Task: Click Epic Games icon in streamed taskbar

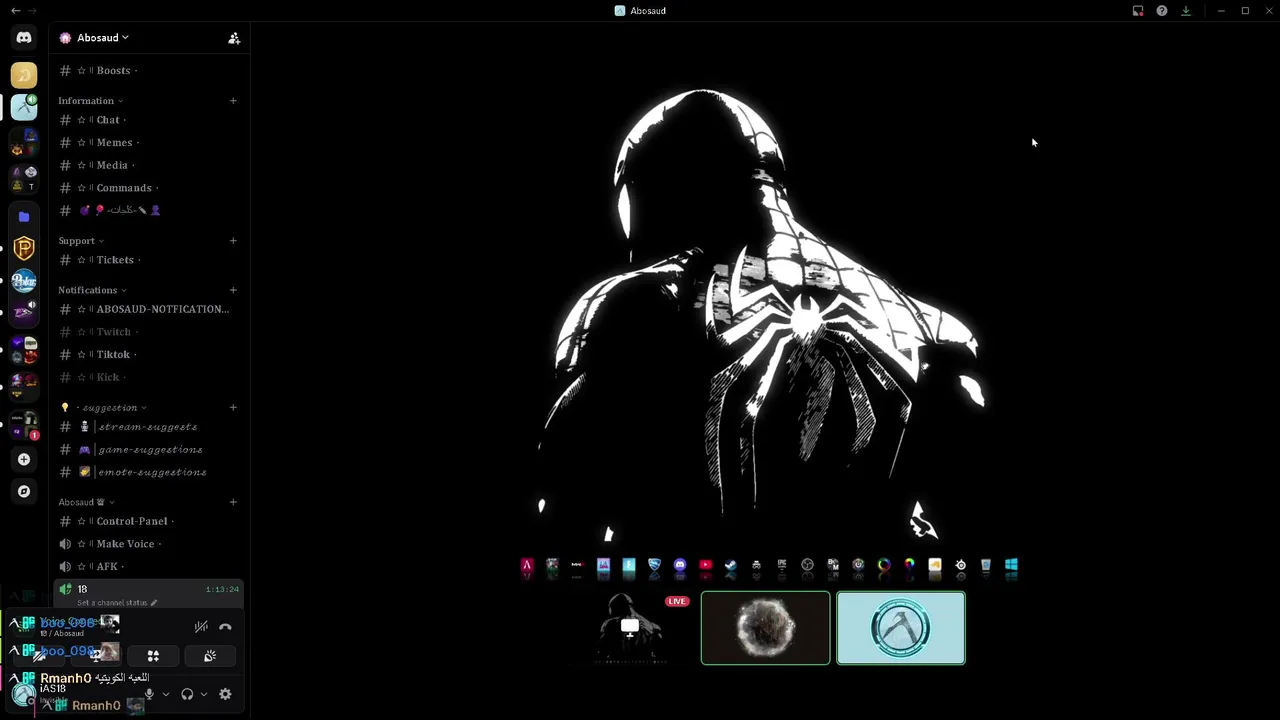Action: pyautogui.click(x=782, y=565)
